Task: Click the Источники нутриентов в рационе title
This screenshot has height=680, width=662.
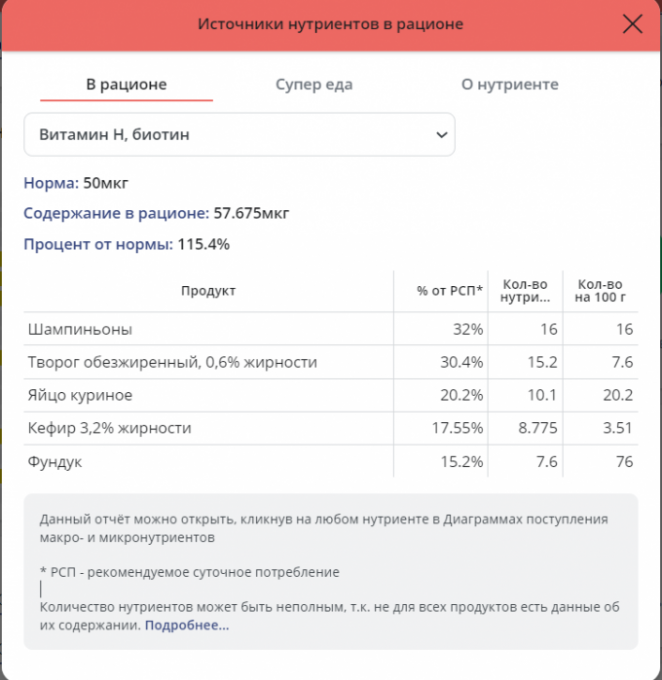Action: tap(330, 24)
